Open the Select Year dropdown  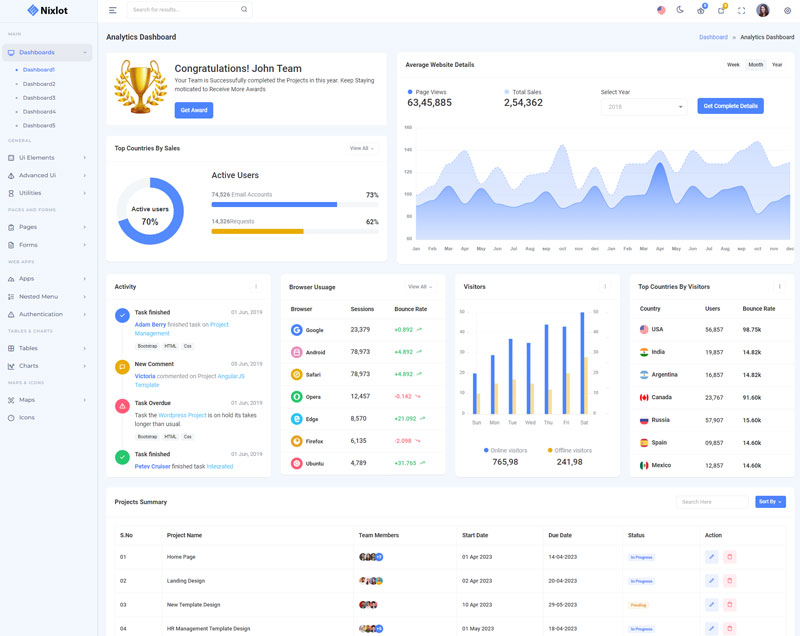643,106
